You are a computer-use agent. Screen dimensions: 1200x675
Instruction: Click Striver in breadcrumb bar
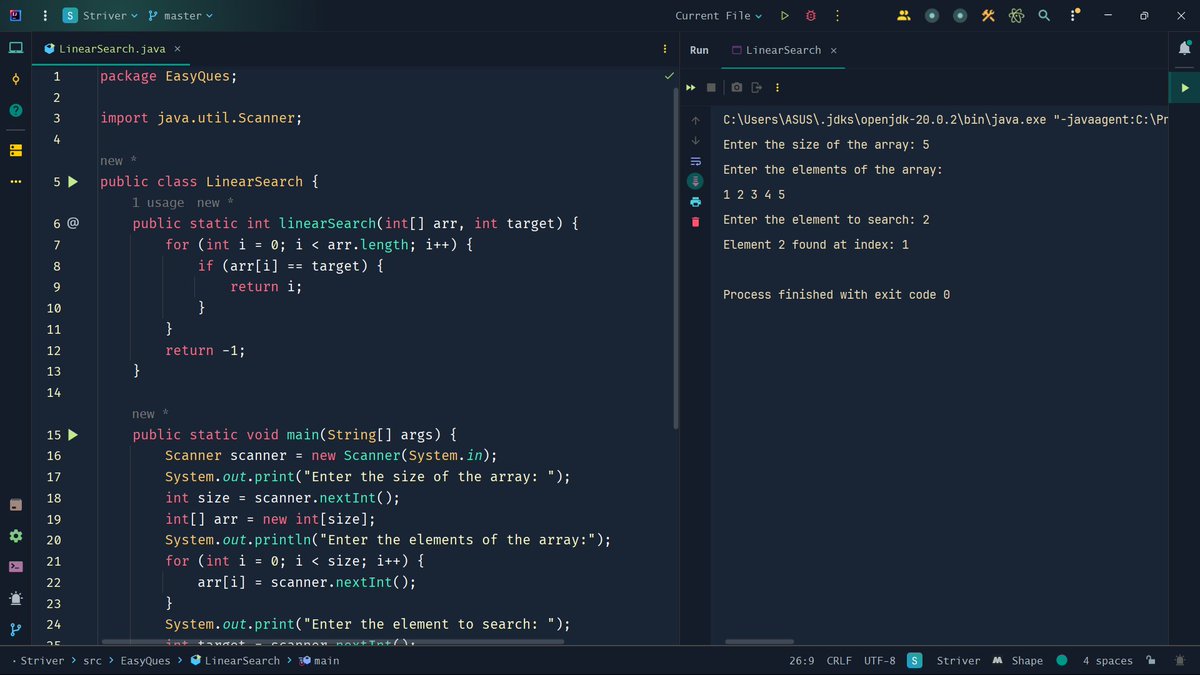pyautogui.click(x=42, y=660)
